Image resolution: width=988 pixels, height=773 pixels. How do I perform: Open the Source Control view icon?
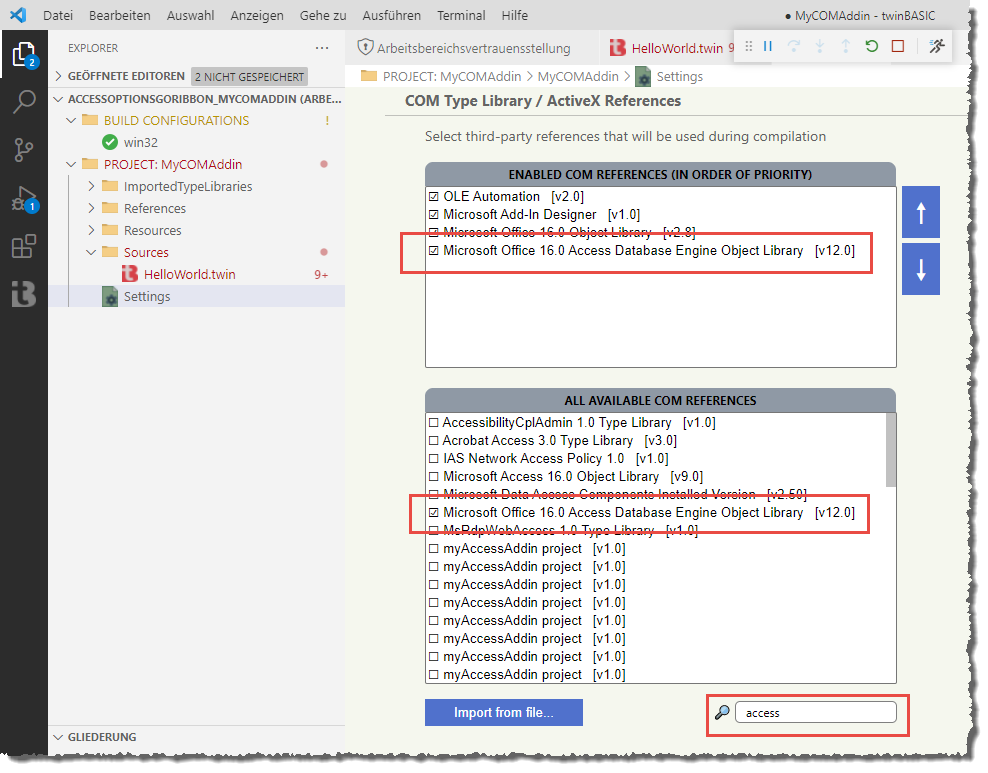[x=24, y=150]
